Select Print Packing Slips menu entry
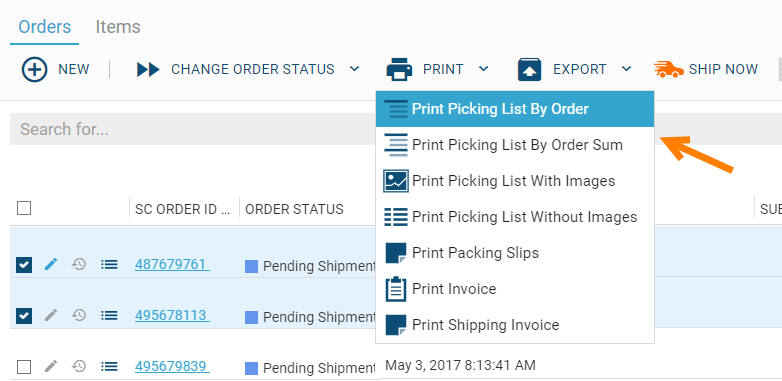Image resolution: width=782 pixels, height=381 pixels. click(x=515, y=253)
